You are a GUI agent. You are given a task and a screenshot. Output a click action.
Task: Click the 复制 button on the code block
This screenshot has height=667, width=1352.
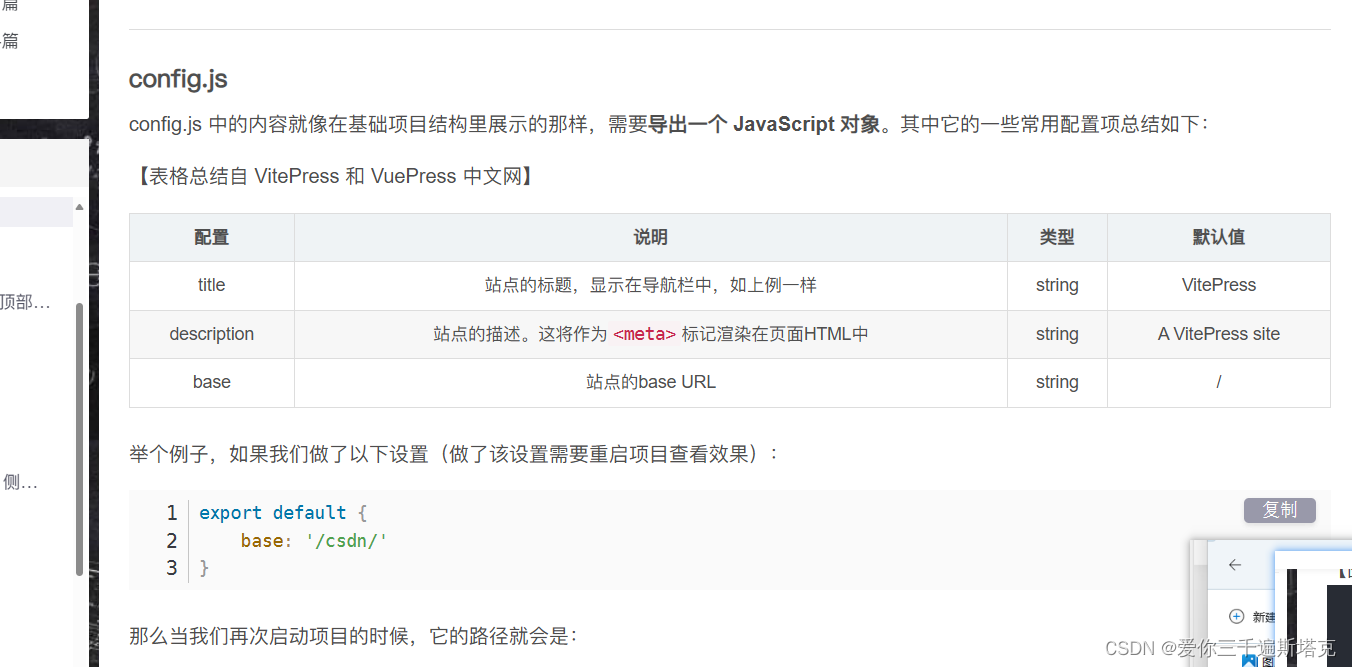click(x=1279, y=510)
